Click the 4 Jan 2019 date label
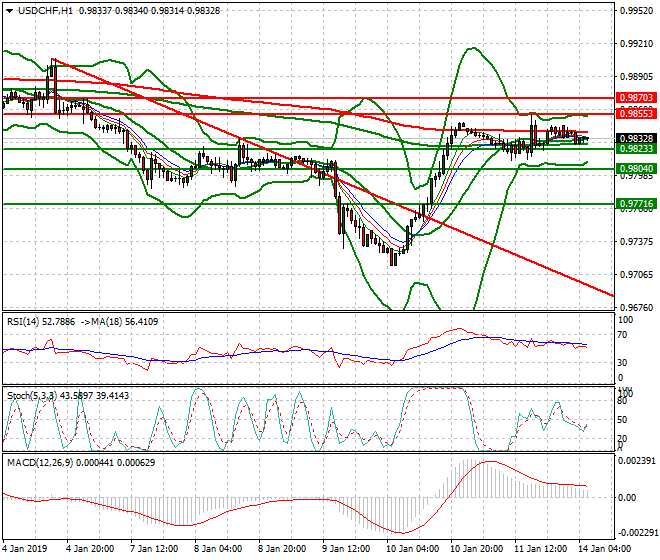Screen dimensions: 660x560 pos(25,549)
